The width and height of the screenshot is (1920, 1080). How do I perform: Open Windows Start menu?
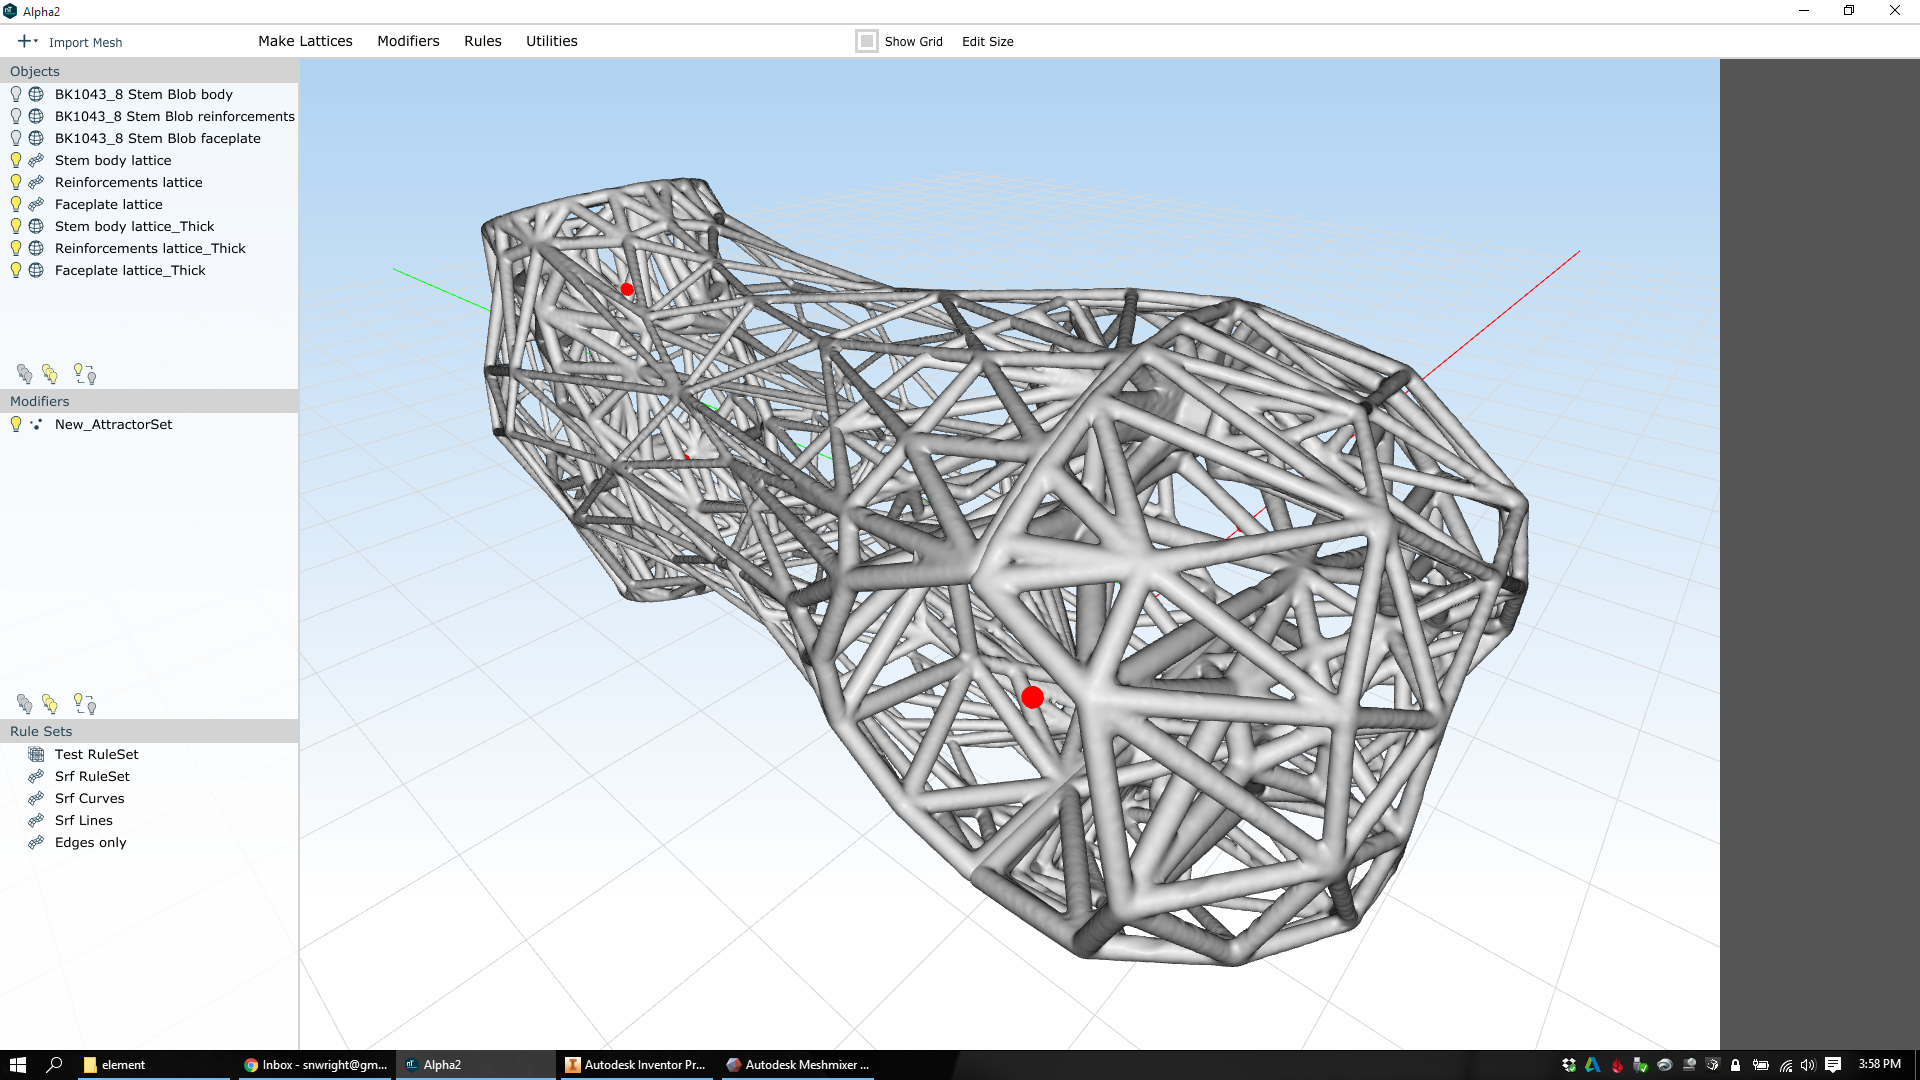(x=18, y=1065)
